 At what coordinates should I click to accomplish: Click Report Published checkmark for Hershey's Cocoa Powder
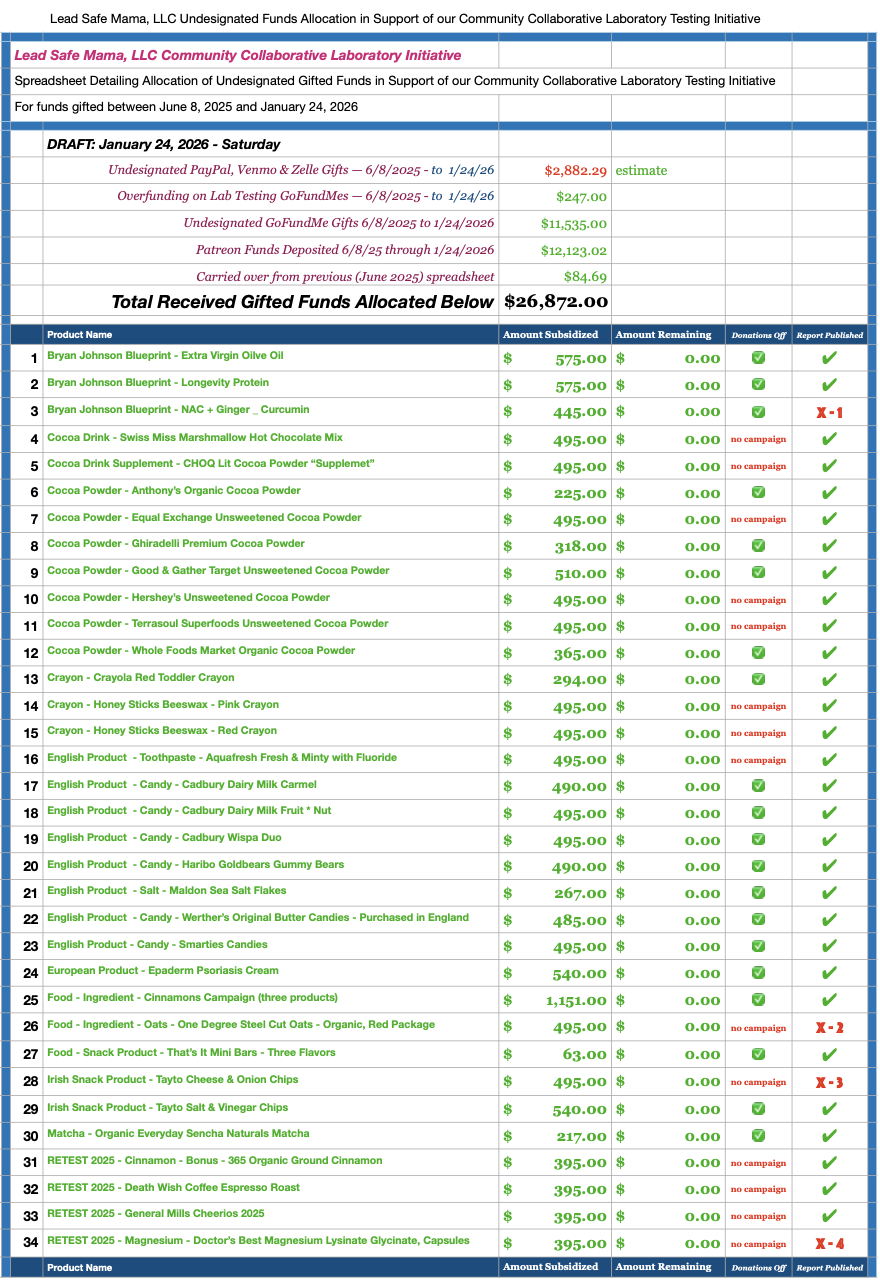(828, 600)
